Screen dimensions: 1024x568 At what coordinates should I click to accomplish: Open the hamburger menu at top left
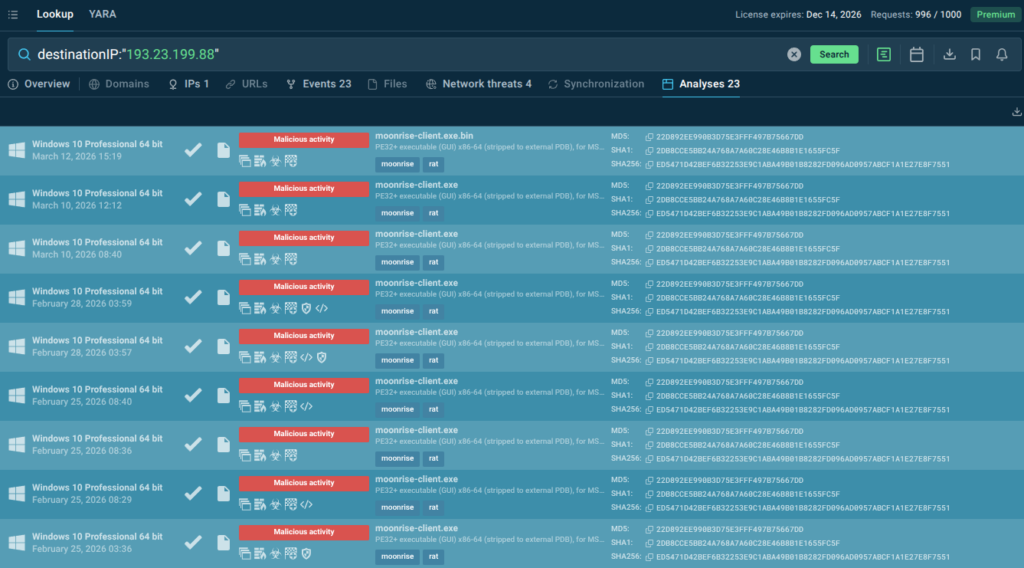pyautogui.click(x=13, y=15)
